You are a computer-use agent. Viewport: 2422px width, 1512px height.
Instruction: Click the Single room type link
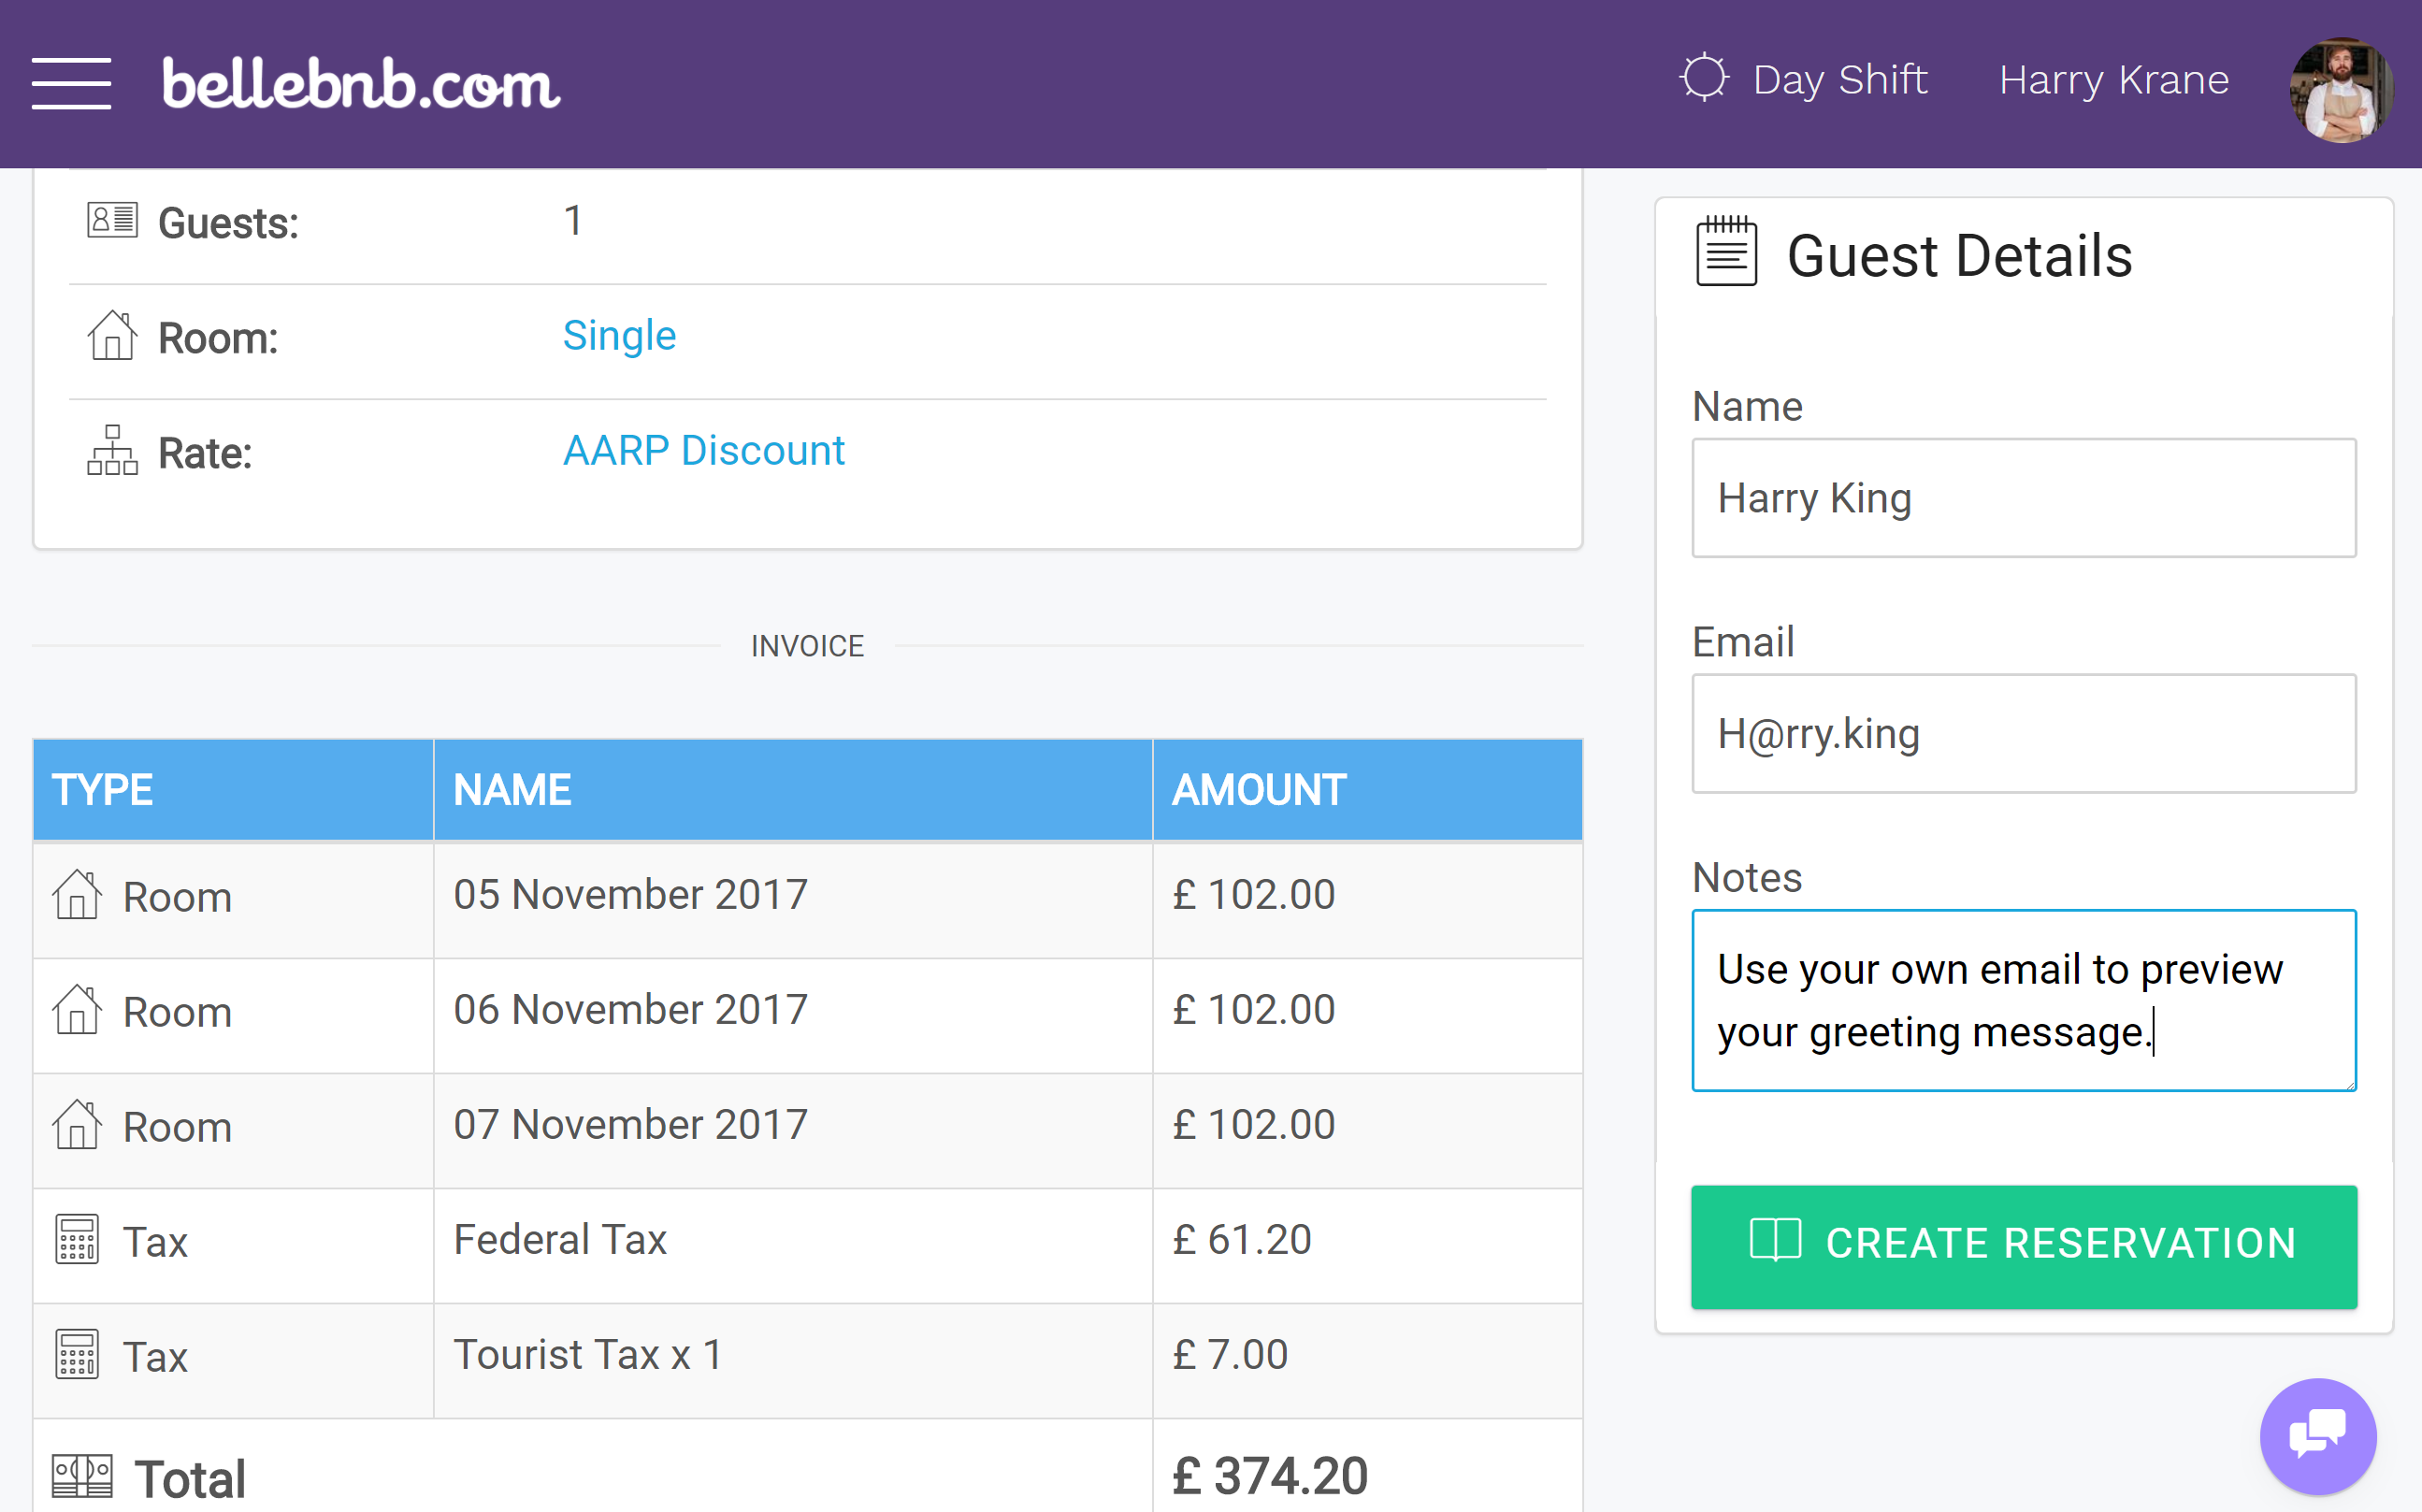[x=616, y=335]
